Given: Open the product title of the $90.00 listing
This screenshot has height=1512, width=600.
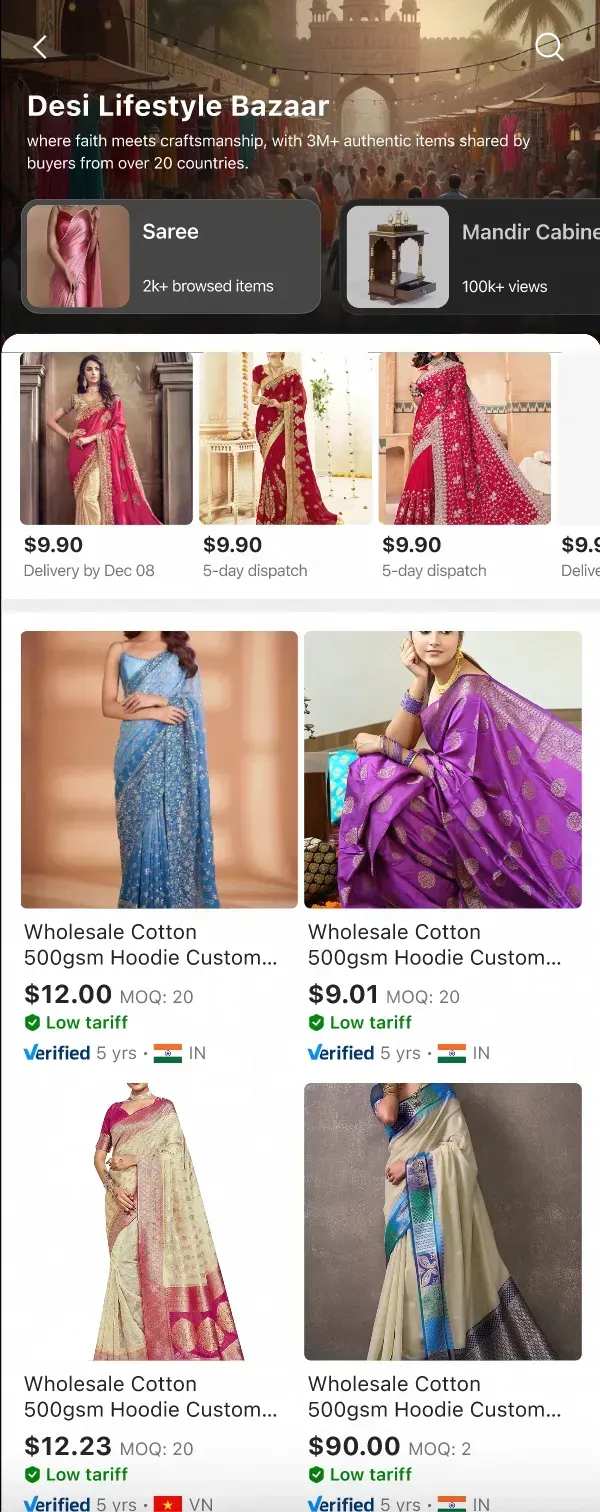Looking at the screenshot, I should click(x=434, y=1396).
